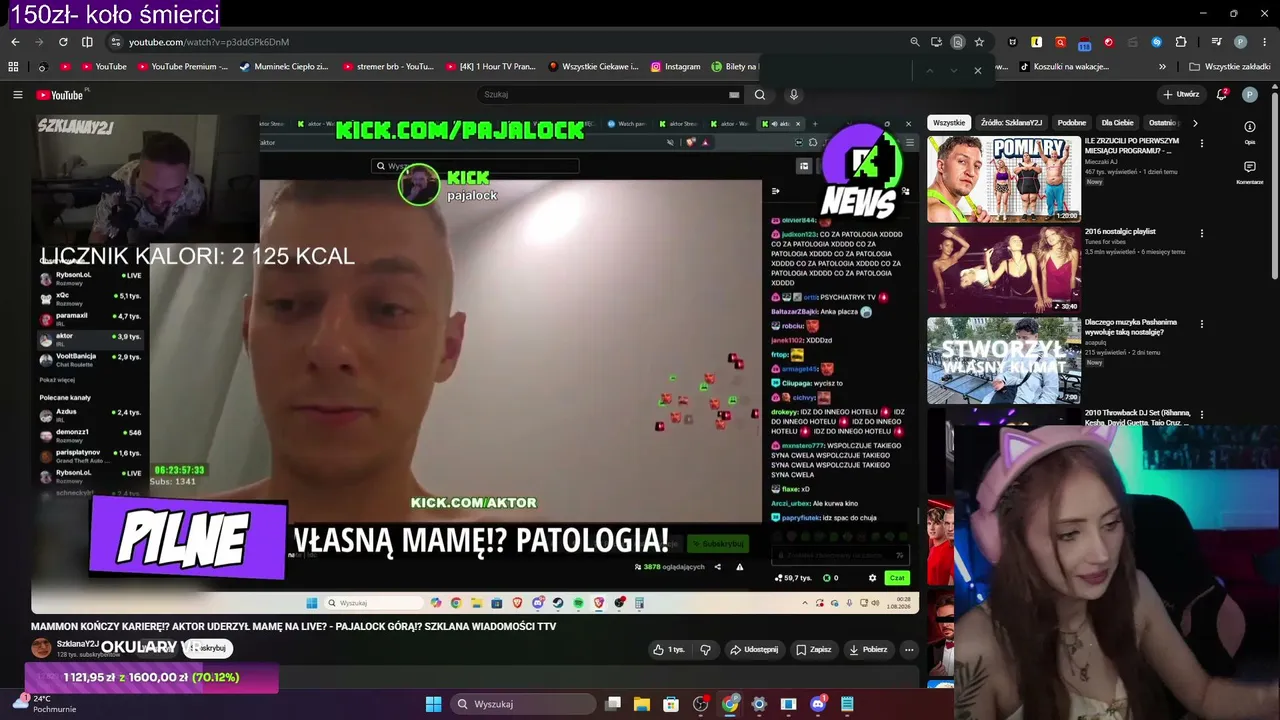The image size is (1280, 720).
Task: Open the 2010 Throwback DJ Set video title
Action: coord(1138,418)
